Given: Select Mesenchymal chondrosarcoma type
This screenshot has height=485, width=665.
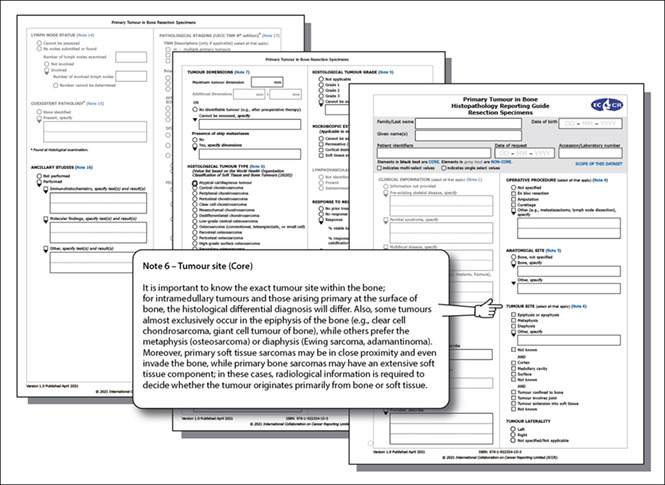Looking at the screenshot, I should pos(195,210).
